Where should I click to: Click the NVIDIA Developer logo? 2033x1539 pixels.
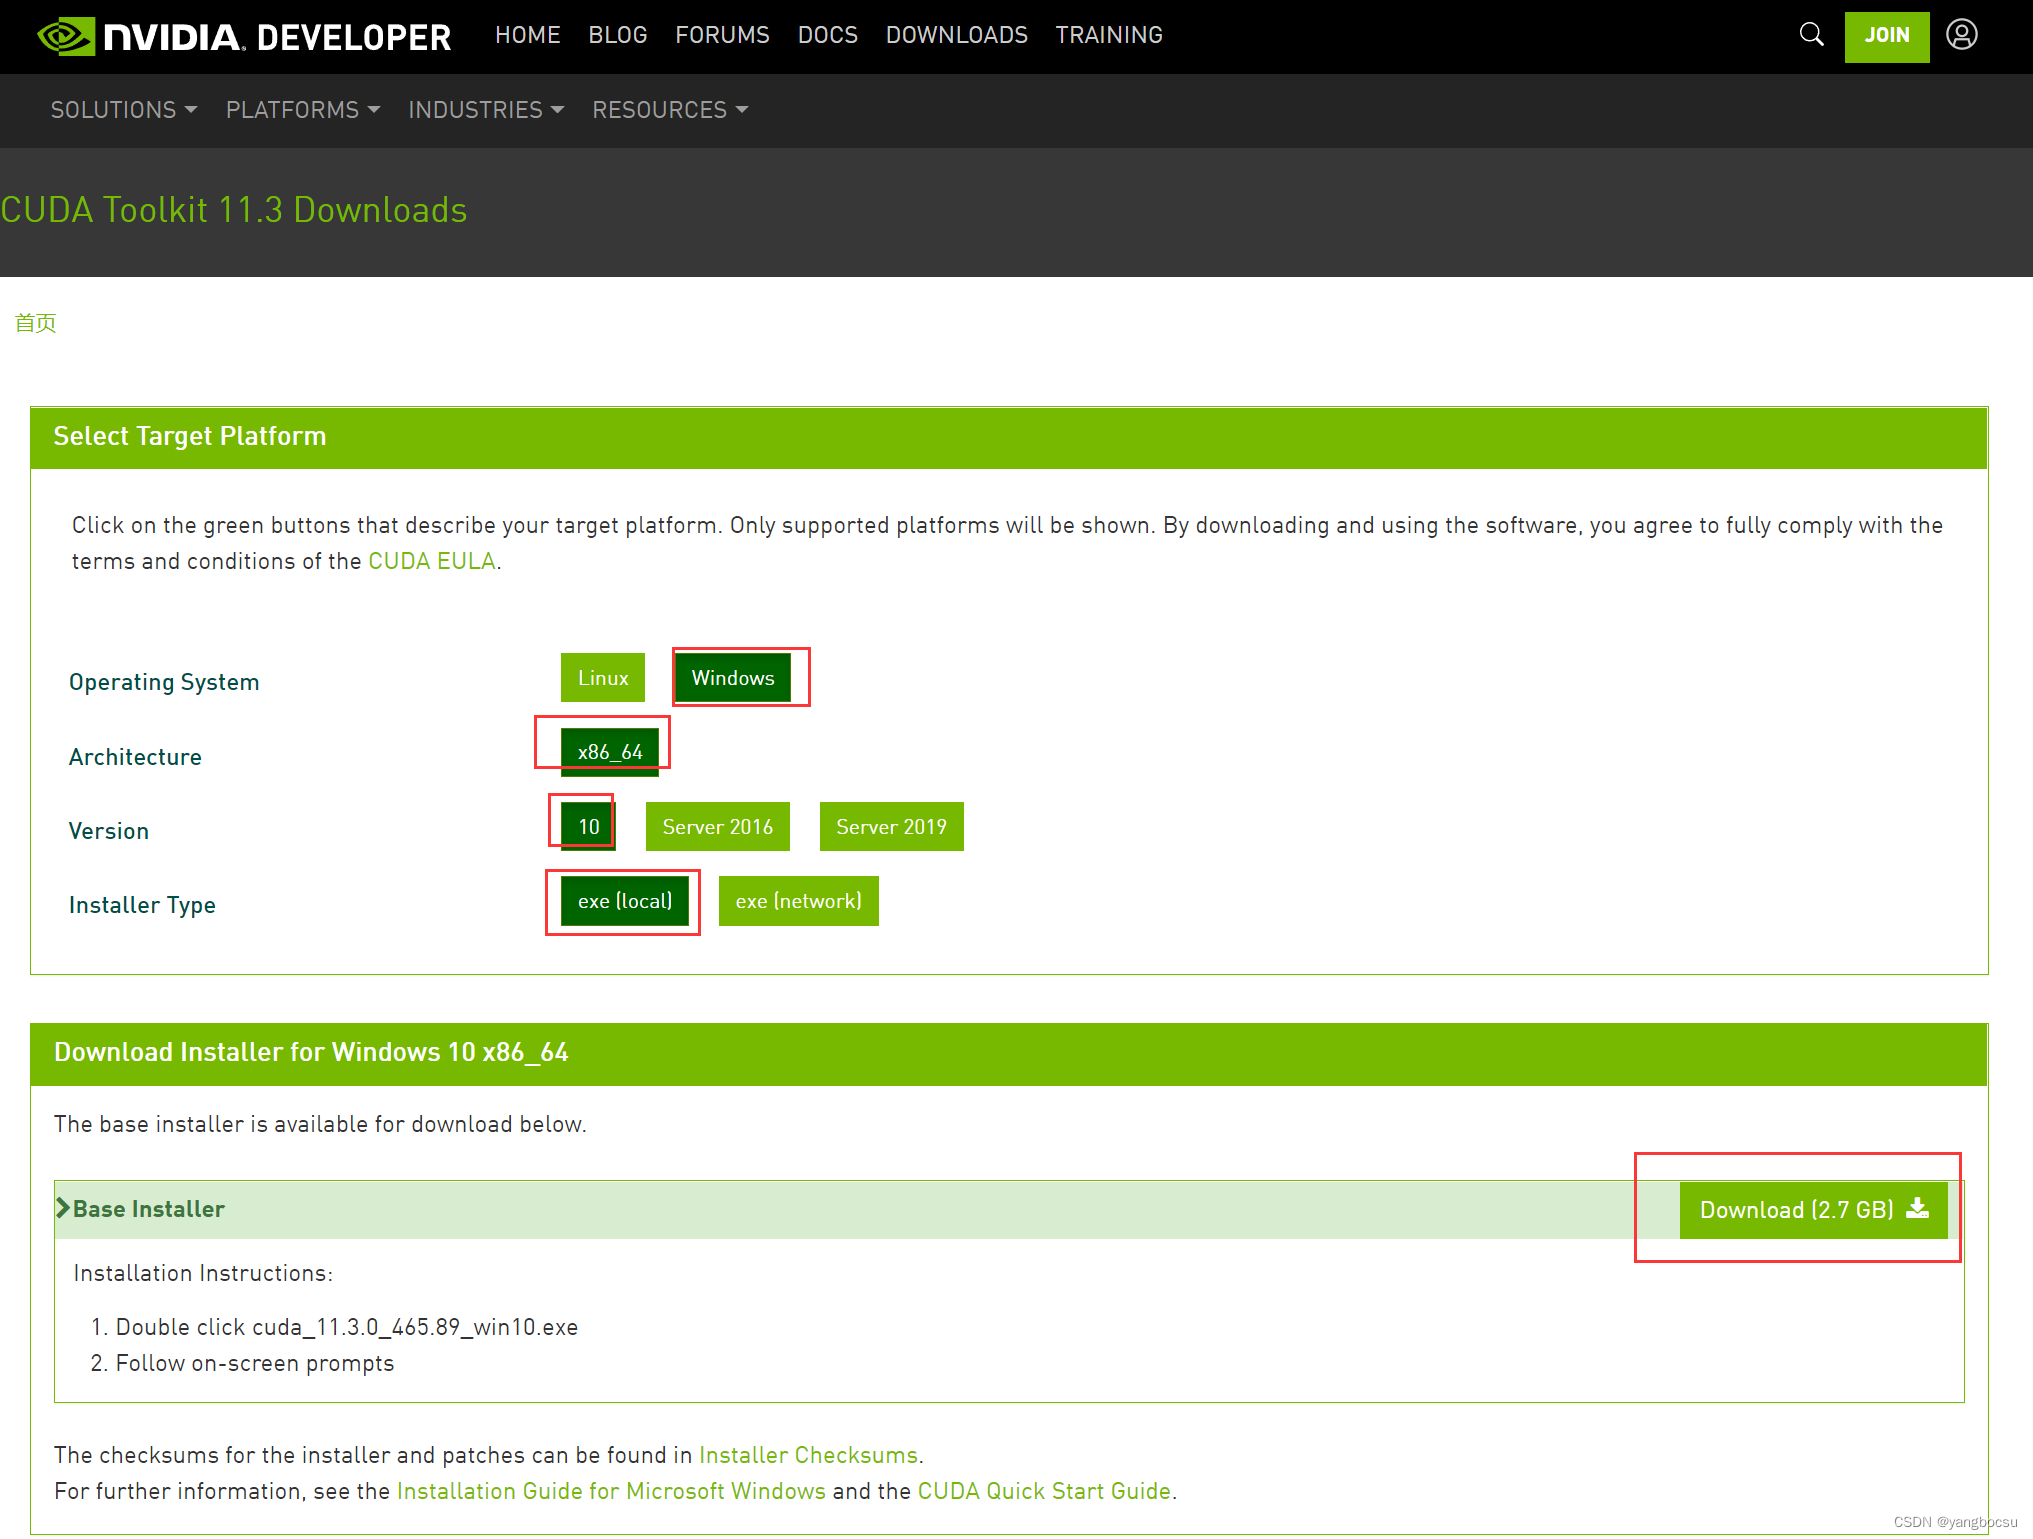coord(244,37)
